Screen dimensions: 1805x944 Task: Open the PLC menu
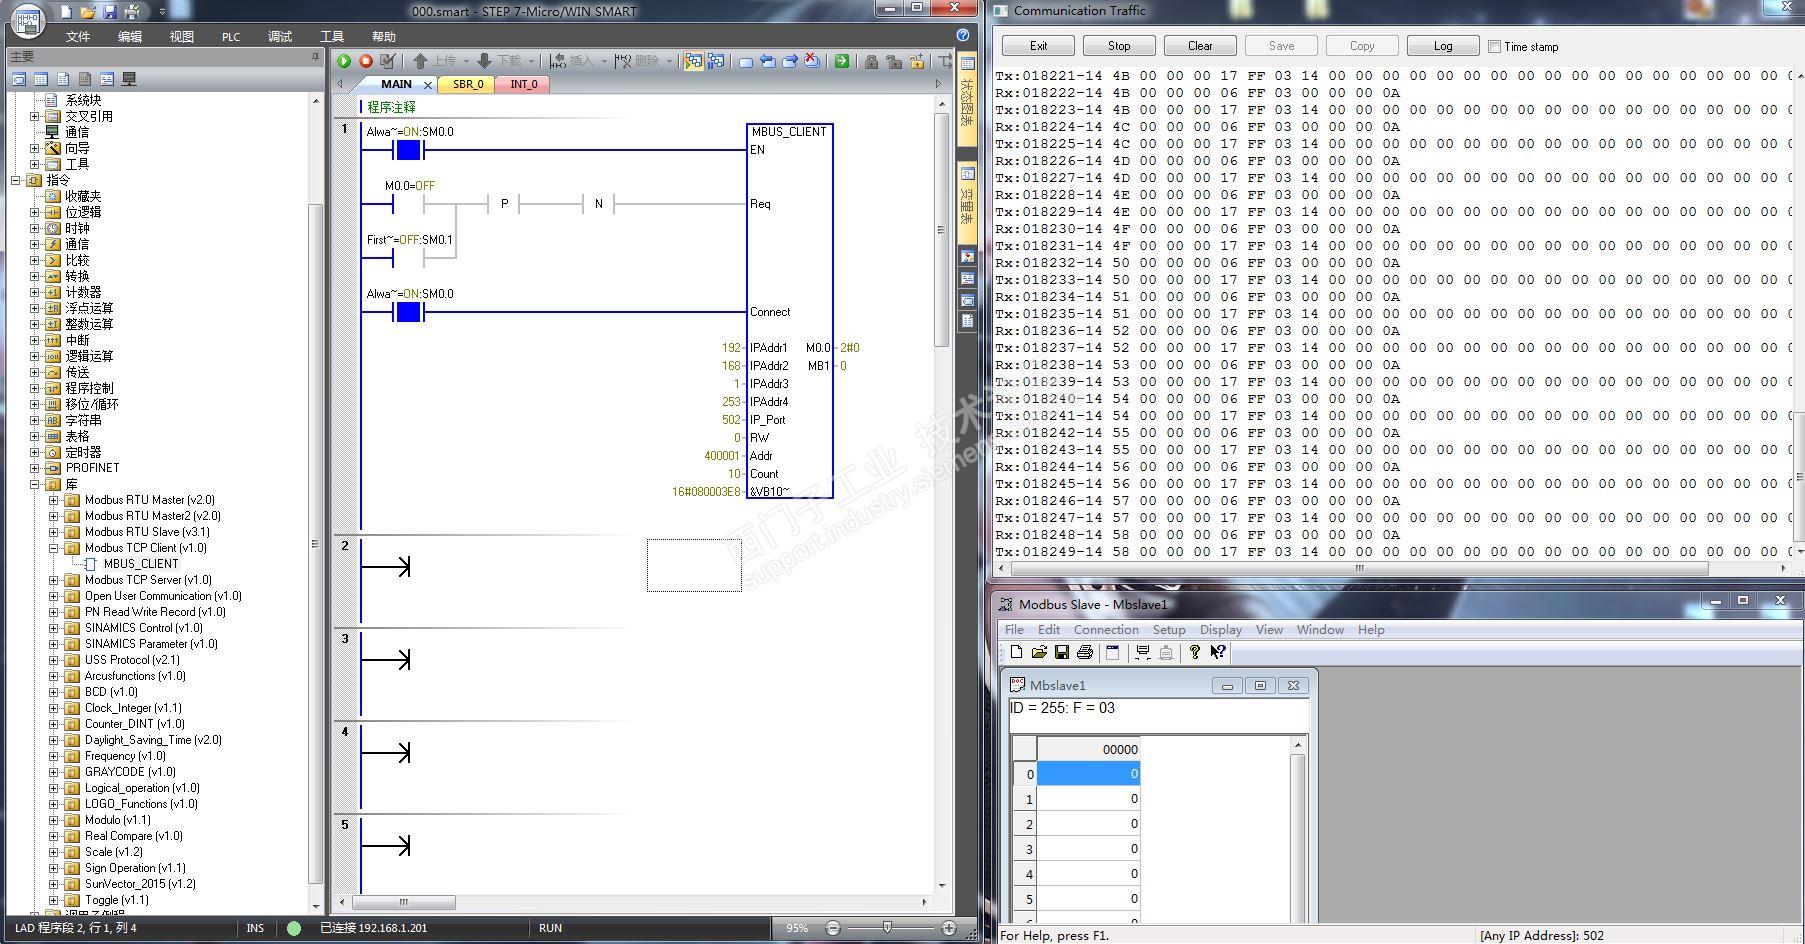(x=231, y=37)
